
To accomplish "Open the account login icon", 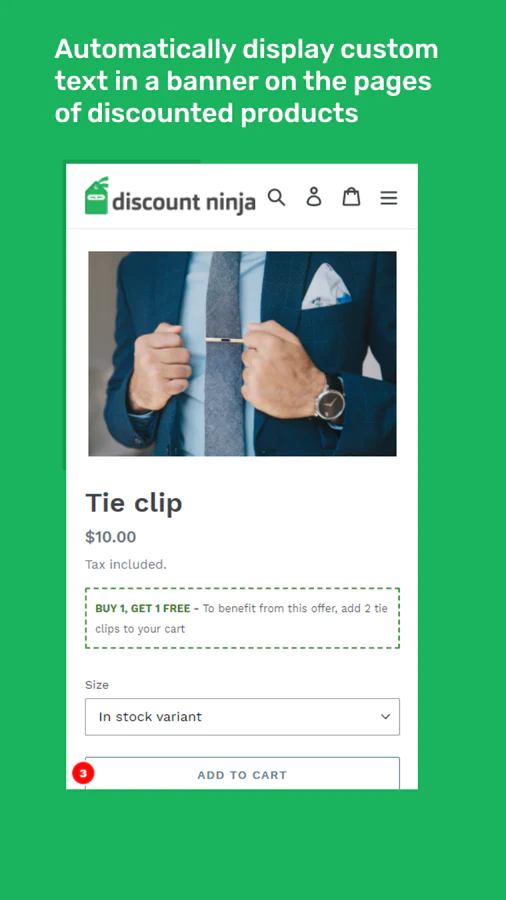I will click(x=314, y=196).
